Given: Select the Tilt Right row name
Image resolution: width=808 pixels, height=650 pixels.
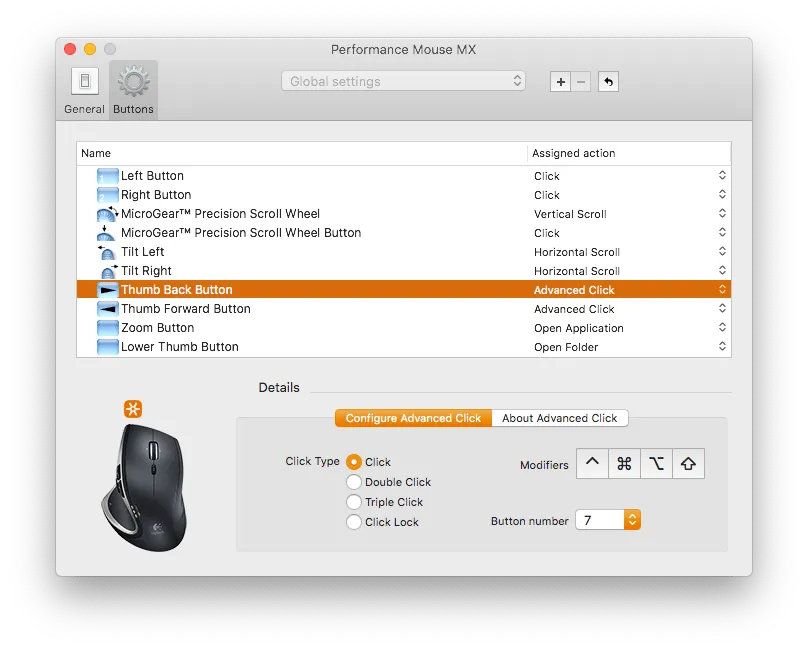Looking at the screenshot, I should [x=146, y=271].
